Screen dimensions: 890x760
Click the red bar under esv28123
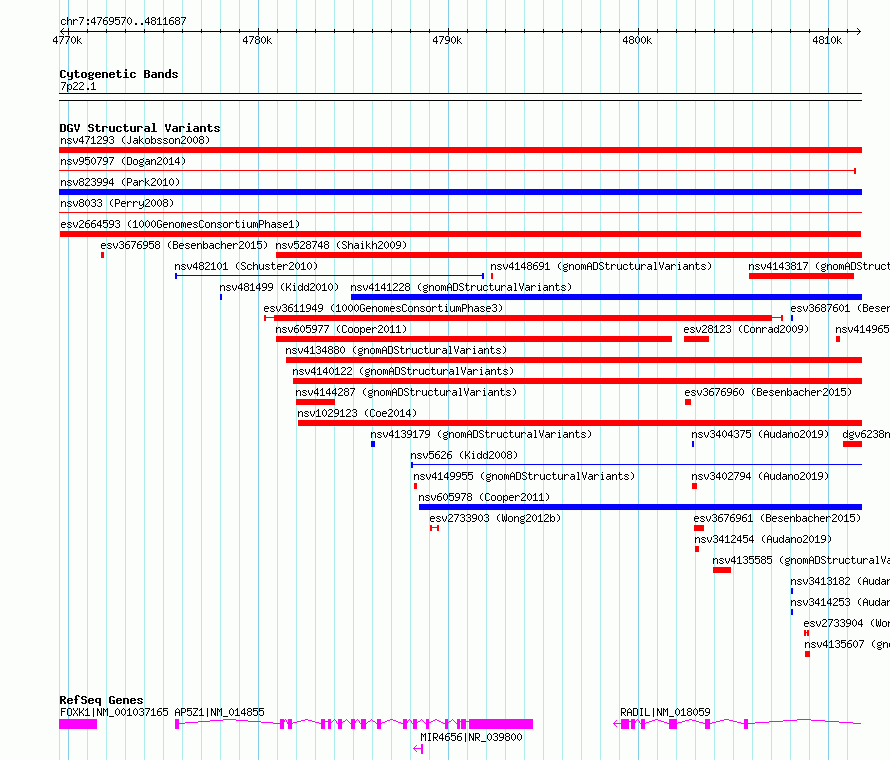point(696,339)
